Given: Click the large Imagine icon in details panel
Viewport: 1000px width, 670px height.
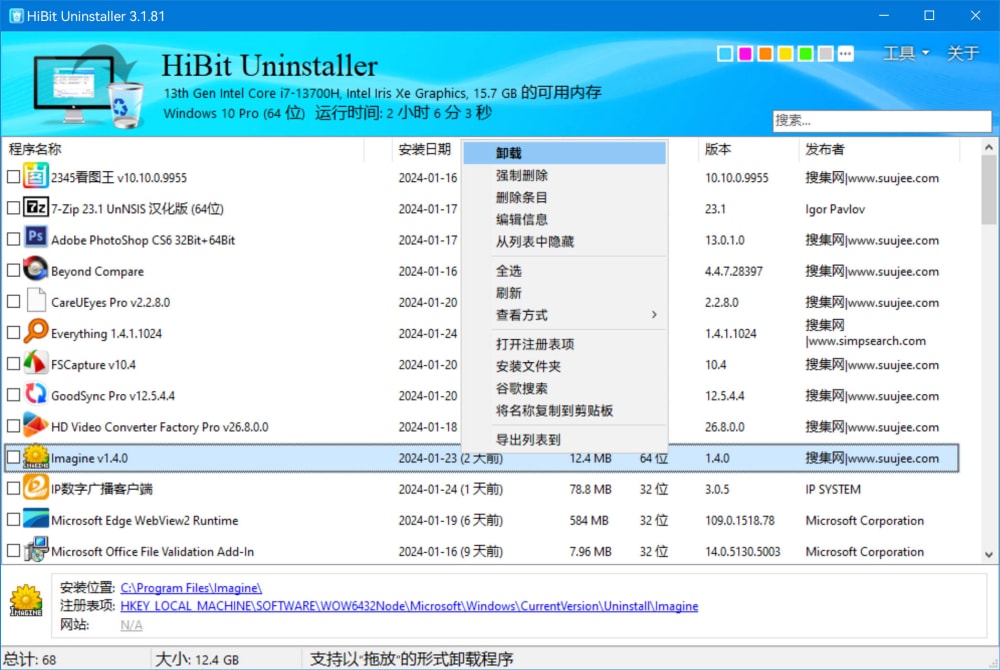Looking at the screenshot, I should click(x=26, y=601).
